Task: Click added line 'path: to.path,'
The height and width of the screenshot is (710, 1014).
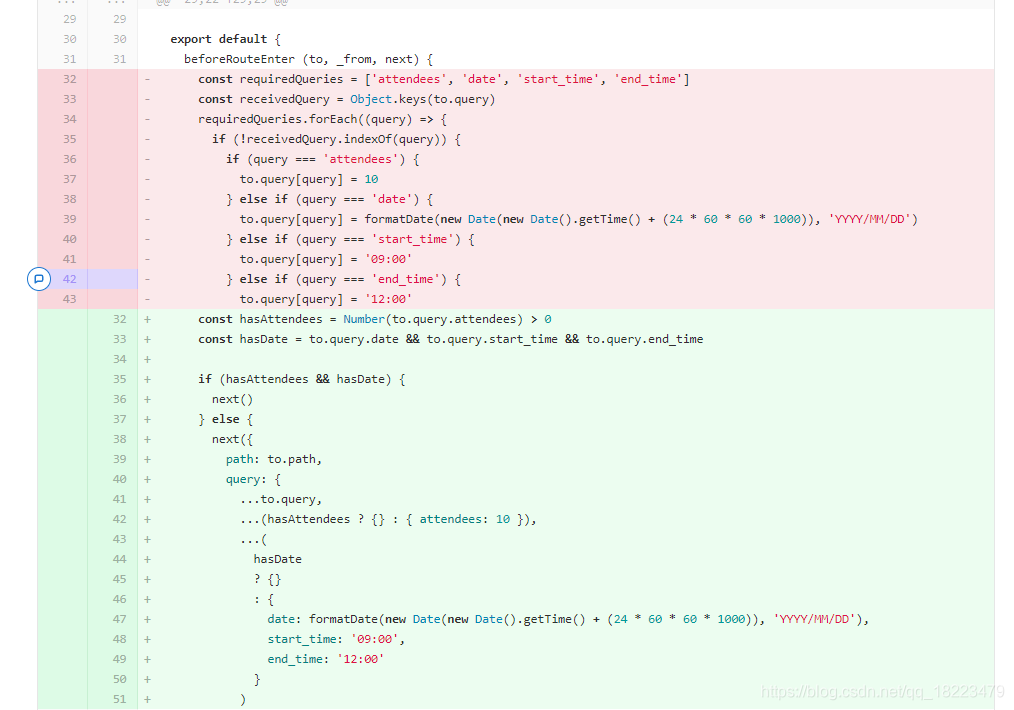Action: point(274,459)
